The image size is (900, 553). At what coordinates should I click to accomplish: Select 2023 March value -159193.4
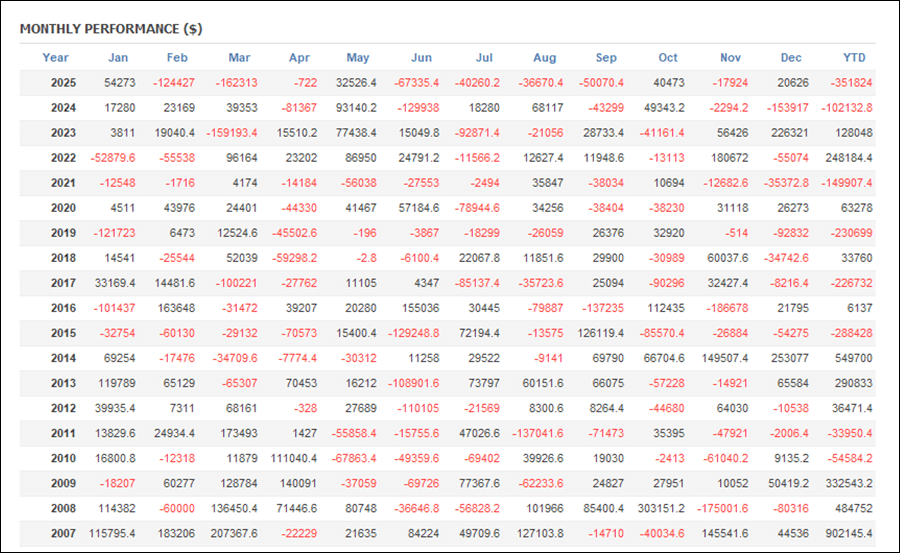click(231, 132)
